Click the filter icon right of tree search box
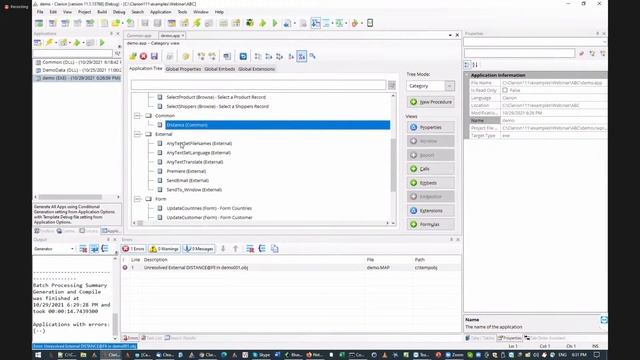This screenshot has height=360, width=640. tap(392, 85)
